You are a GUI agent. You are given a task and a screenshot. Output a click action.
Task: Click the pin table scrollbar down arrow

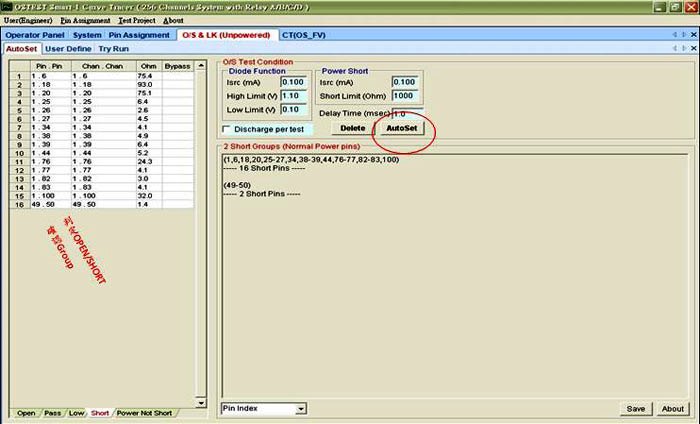coord(201,400)
